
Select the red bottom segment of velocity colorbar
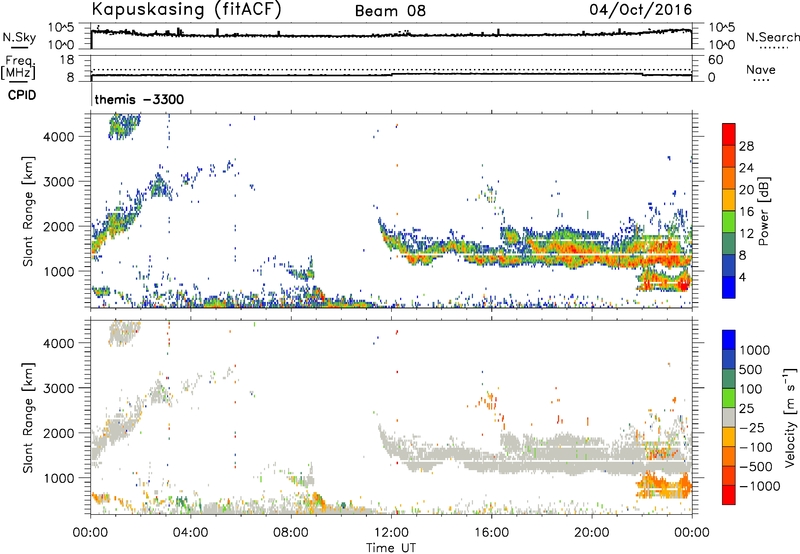pos(729,495)
